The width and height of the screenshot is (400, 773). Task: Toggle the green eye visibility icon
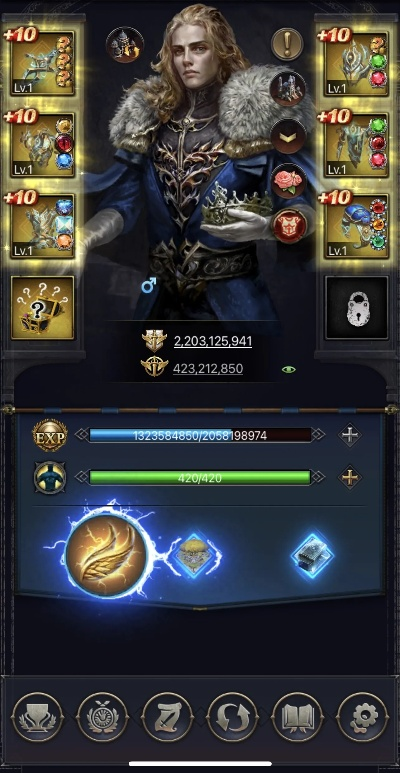[288, 369]
